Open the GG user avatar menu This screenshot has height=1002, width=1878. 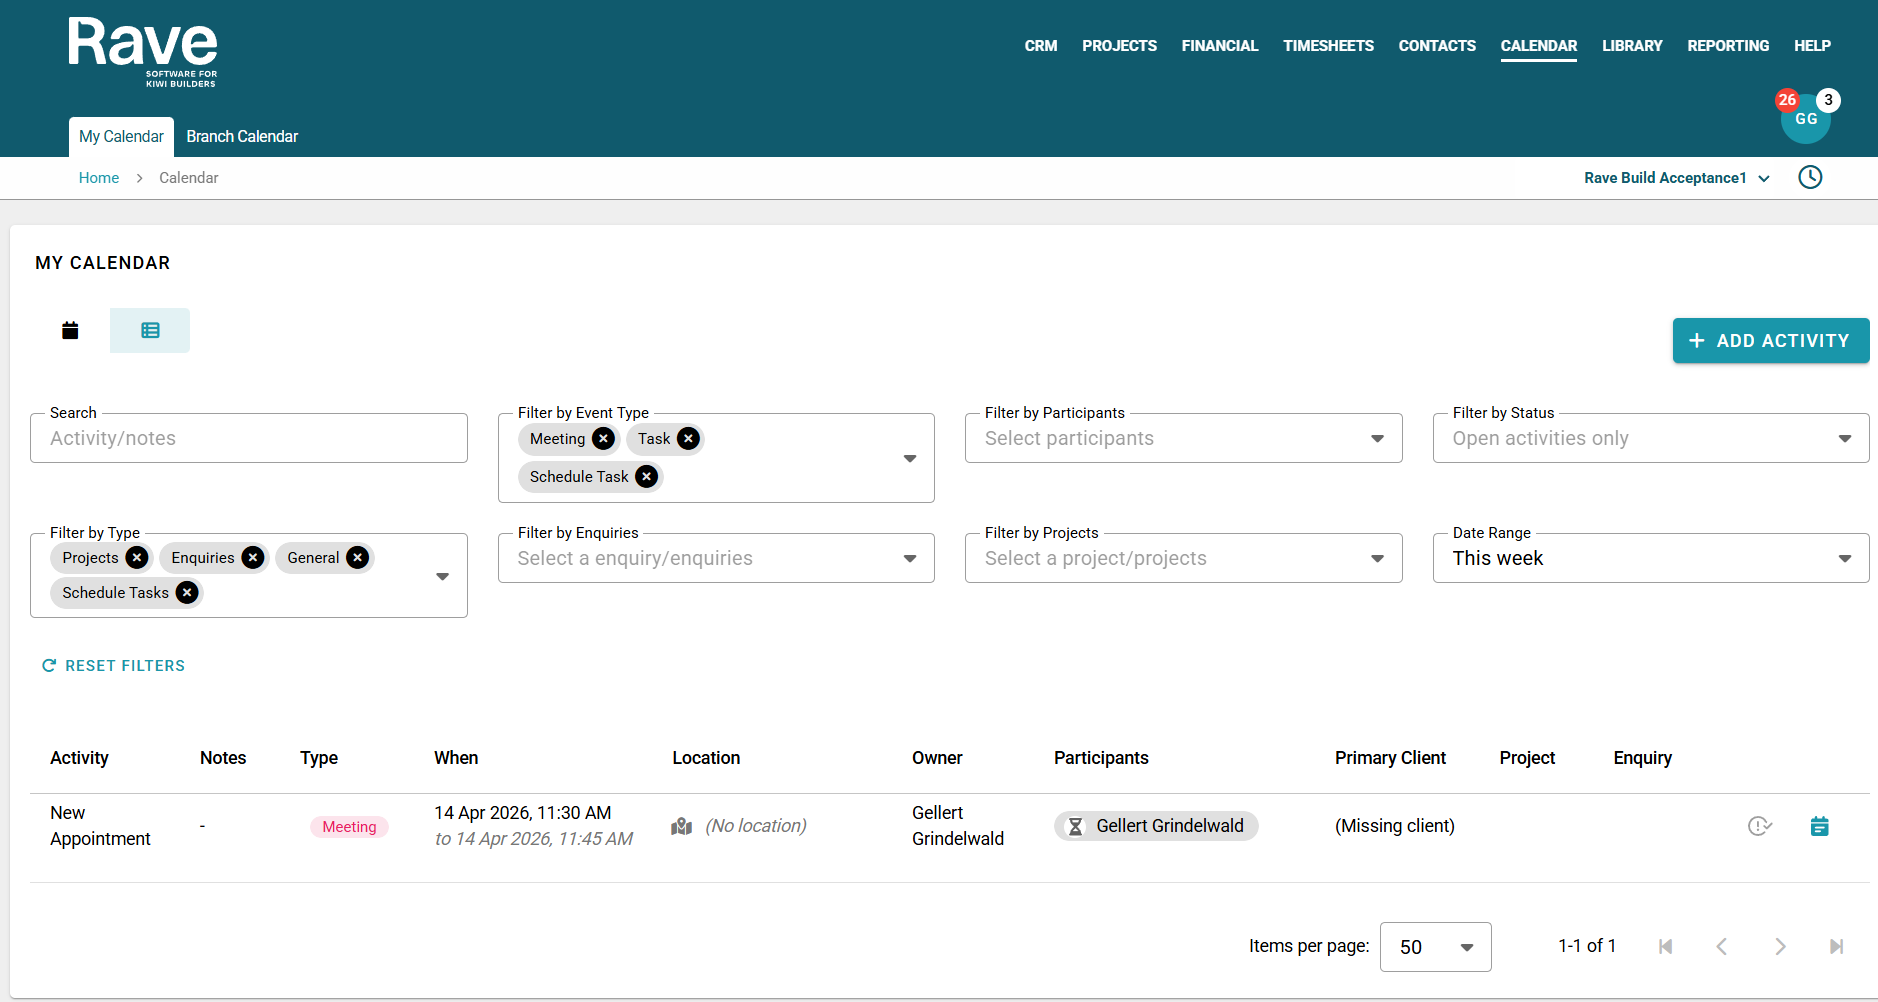[1805, 120]
